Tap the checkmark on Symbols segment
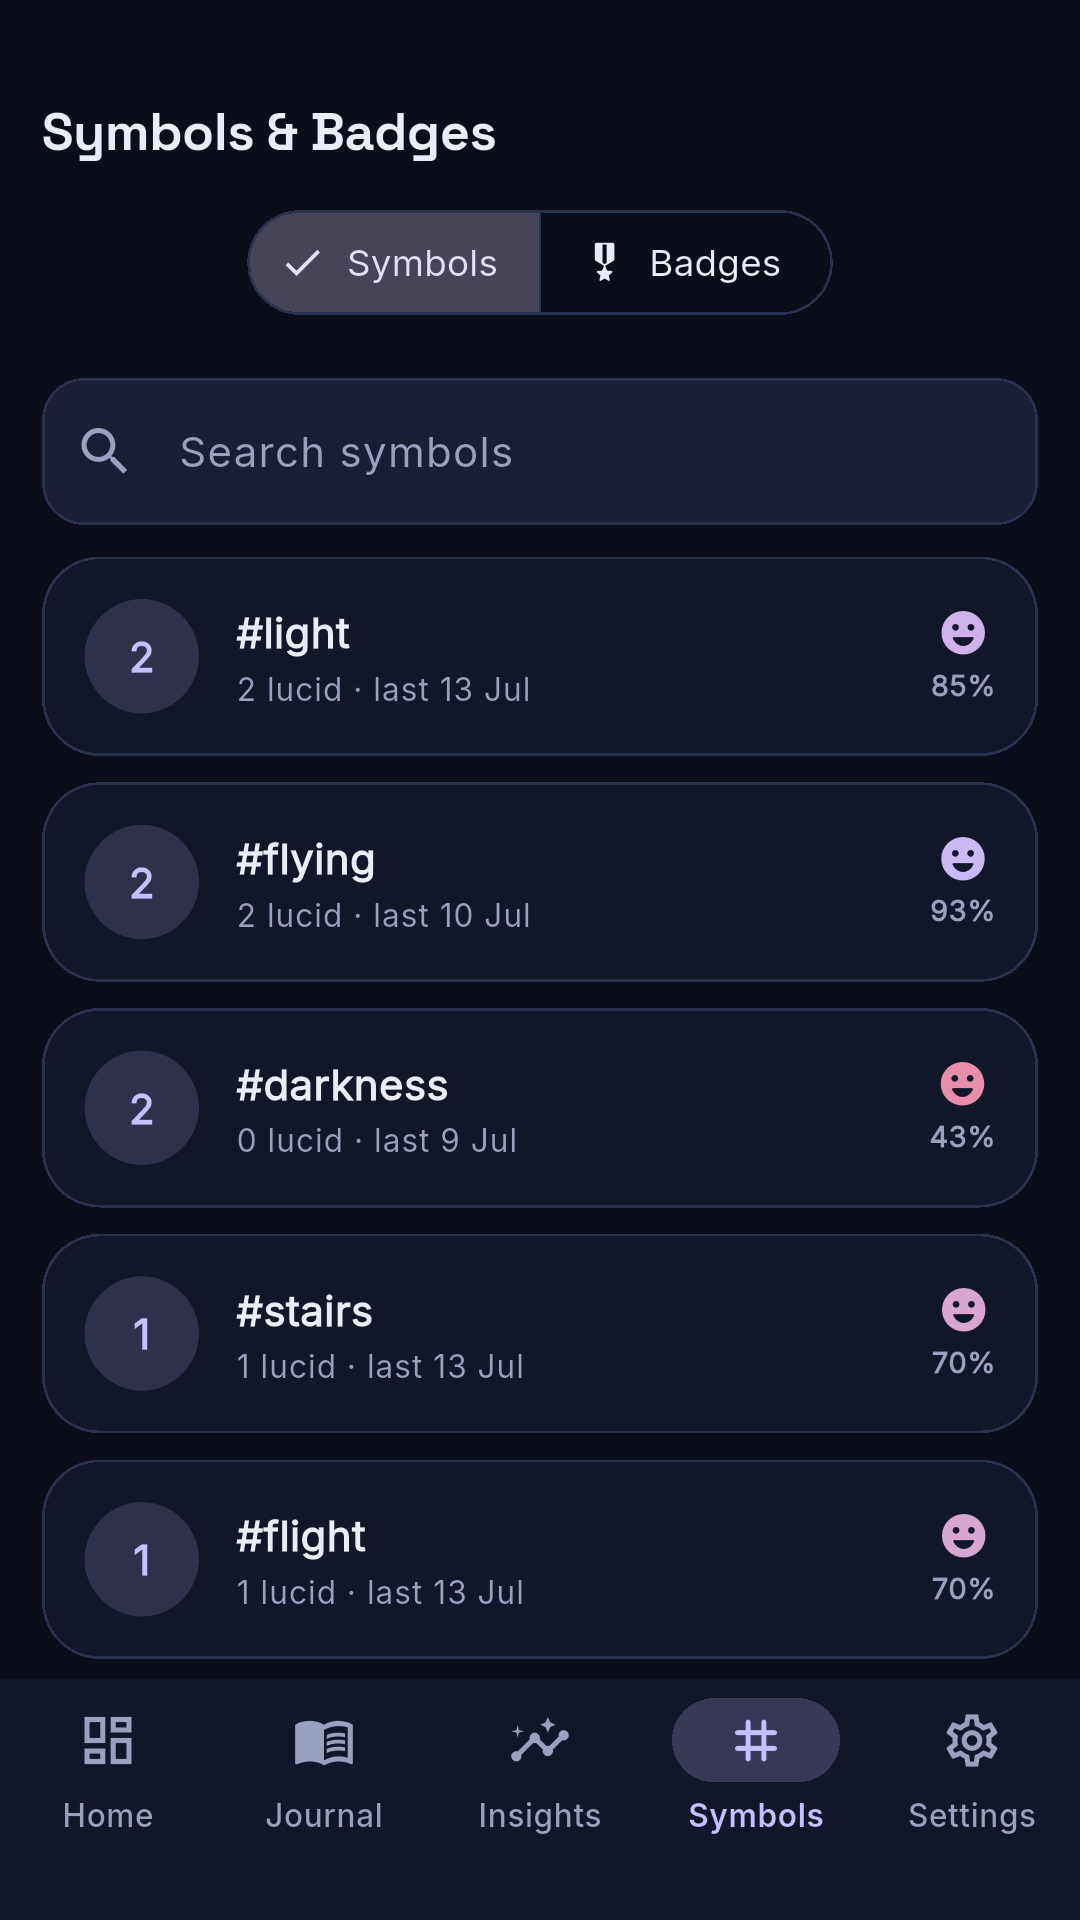The image size is (1080, 1920). click(x=302, y=263)
